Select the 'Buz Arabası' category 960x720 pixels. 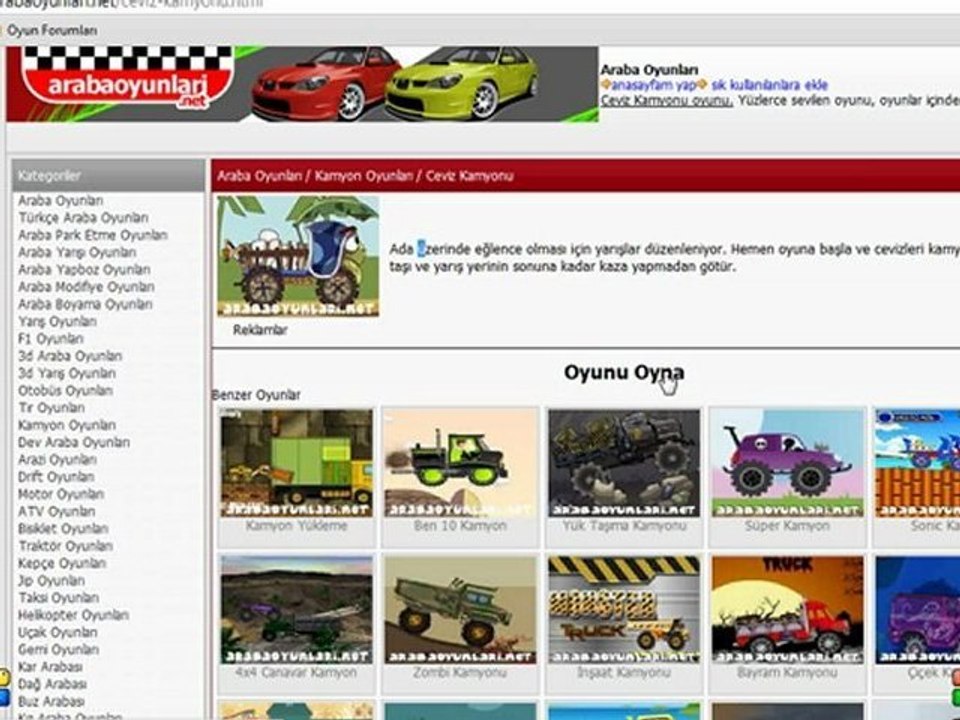tap(51, 701)
